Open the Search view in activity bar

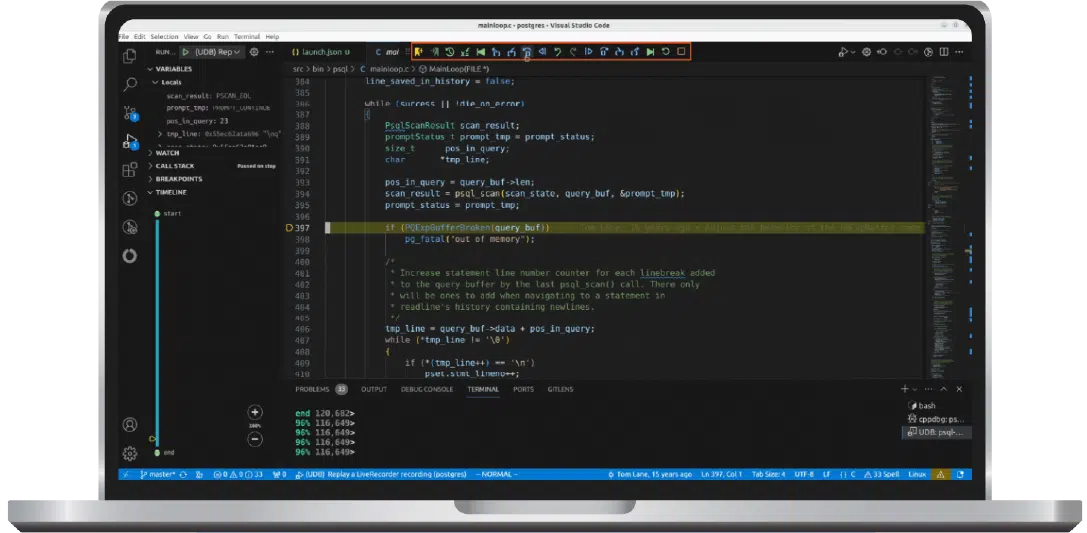click(130, 85)
